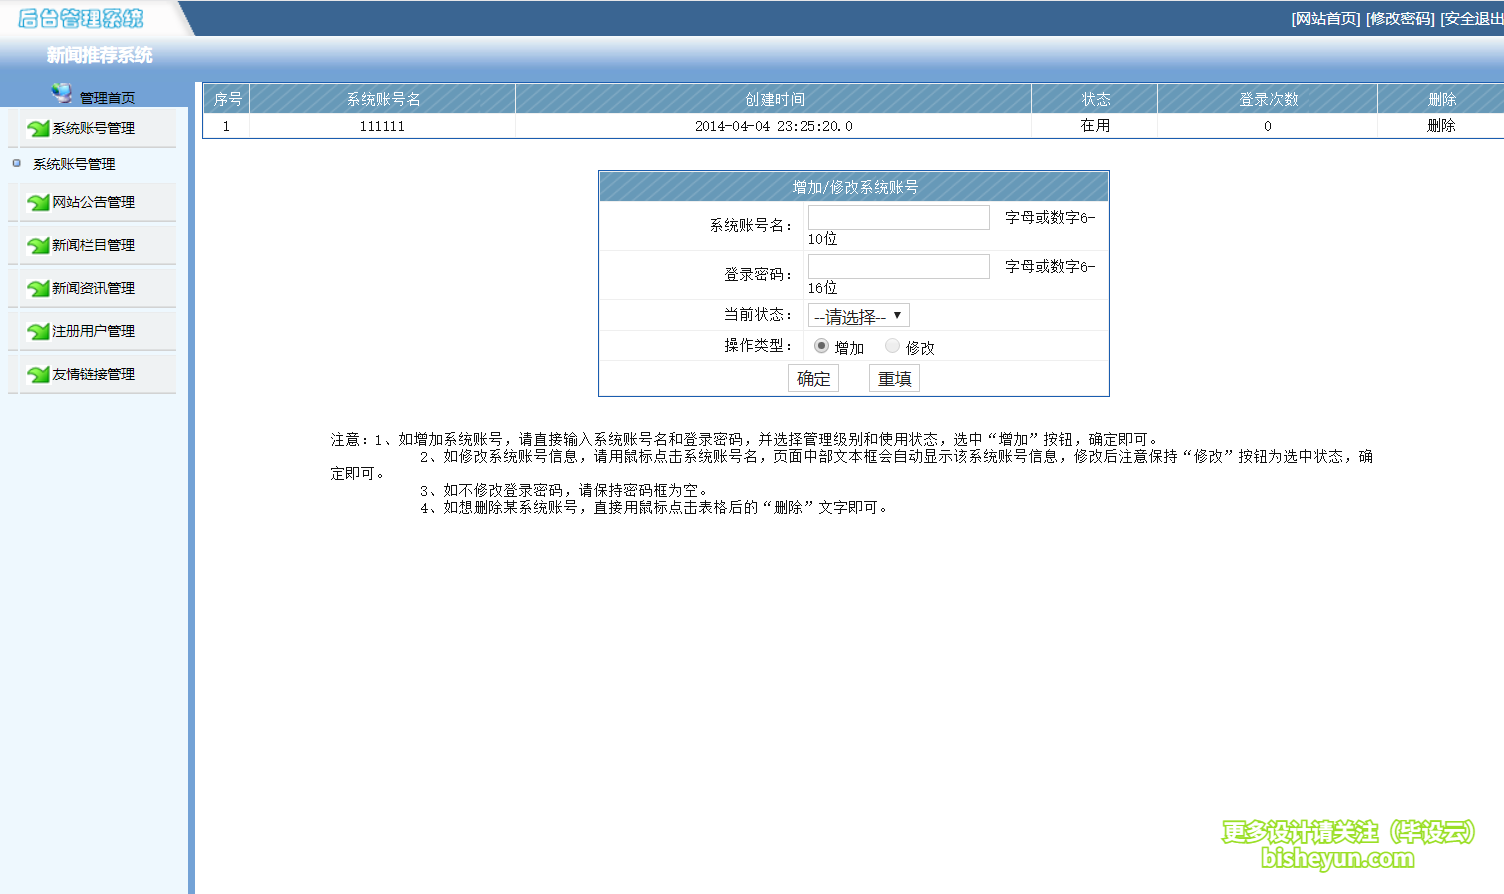Click the bullet icon before 系统账号管理 submenu
The image size is (1504, 894).
[x=16, y=163]
